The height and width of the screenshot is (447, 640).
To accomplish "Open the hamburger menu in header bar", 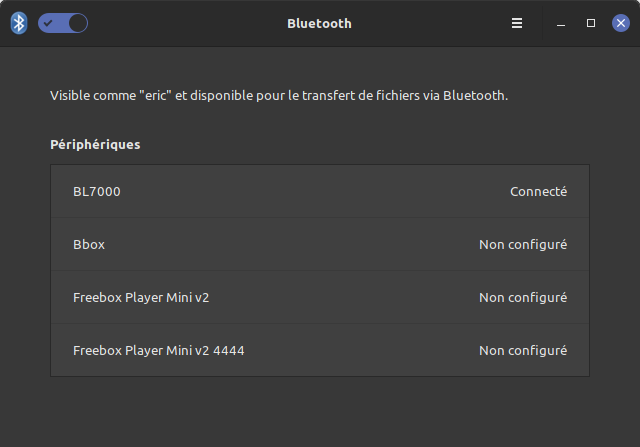I will 517,23.
